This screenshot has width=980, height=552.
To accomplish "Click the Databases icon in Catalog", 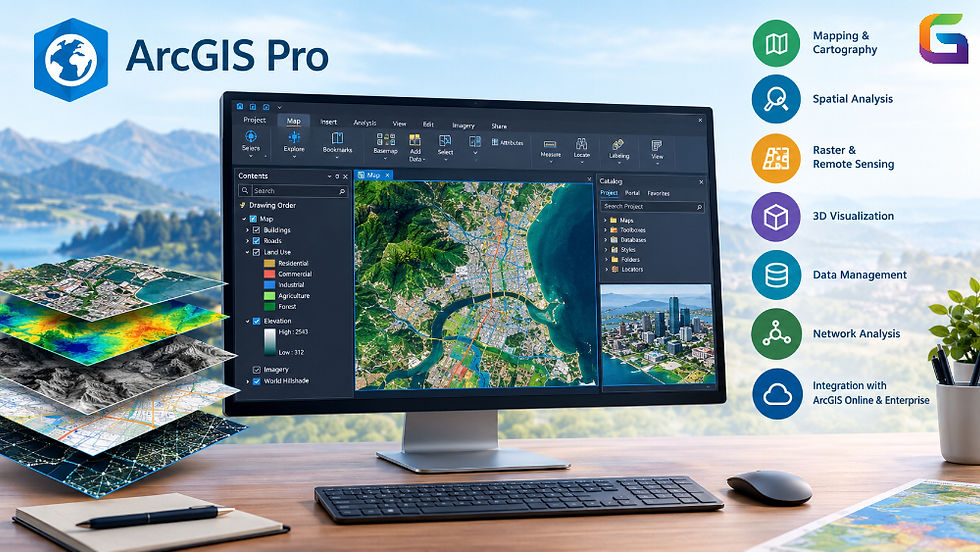I will point(614,239).
